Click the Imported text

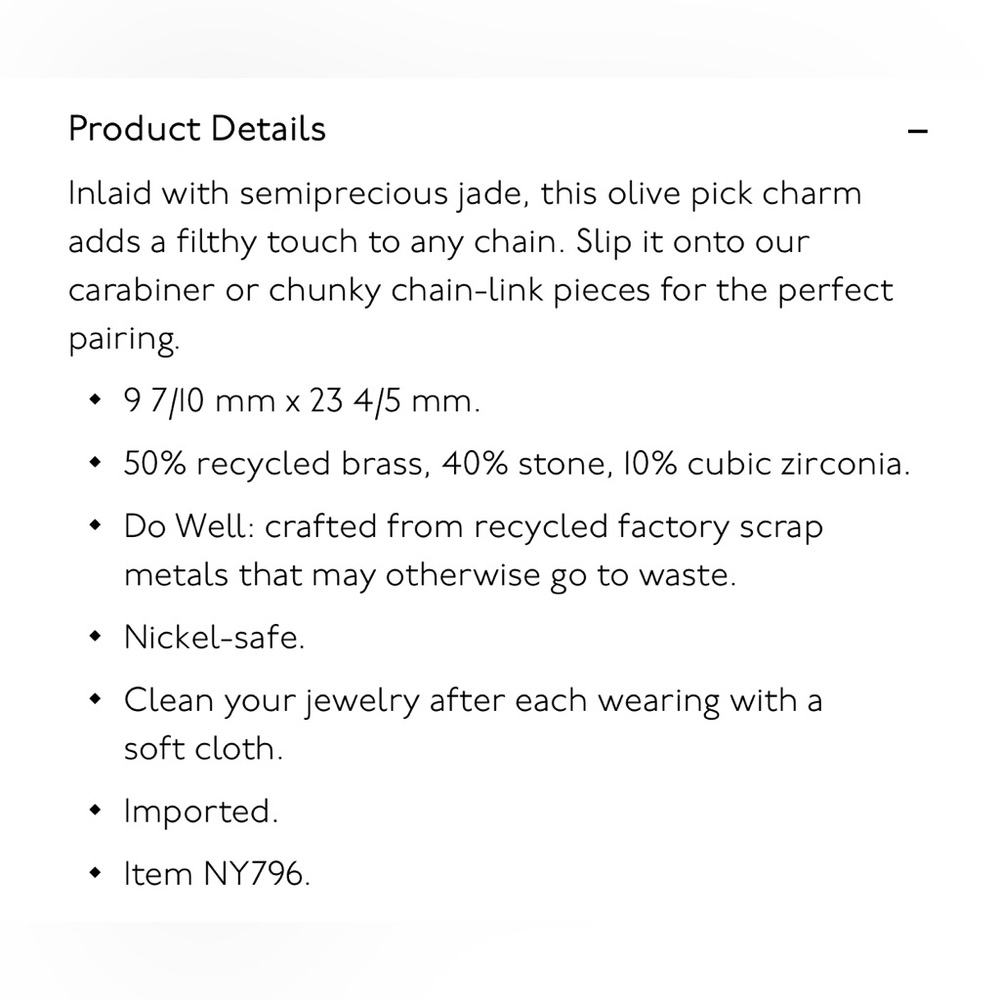coord(201,811)
